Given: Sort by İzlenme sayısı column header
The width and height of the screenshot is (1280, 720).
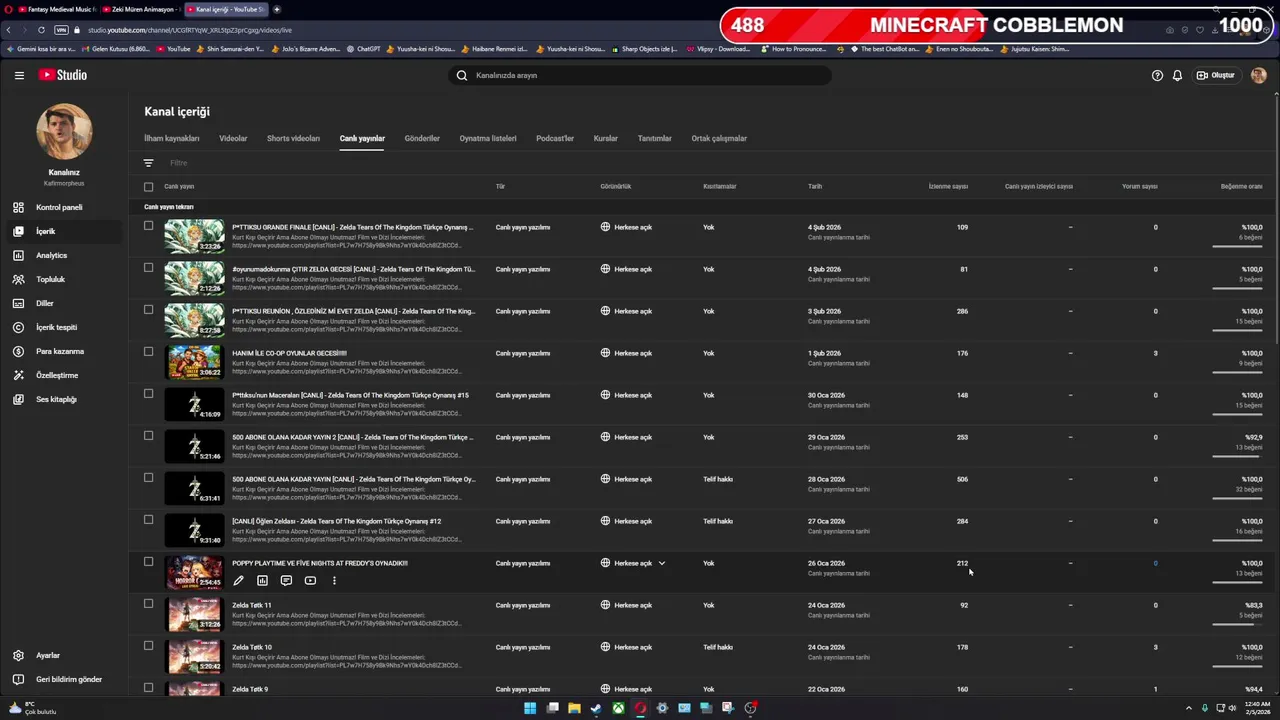Looking at the screenshot, I should 948,186.
